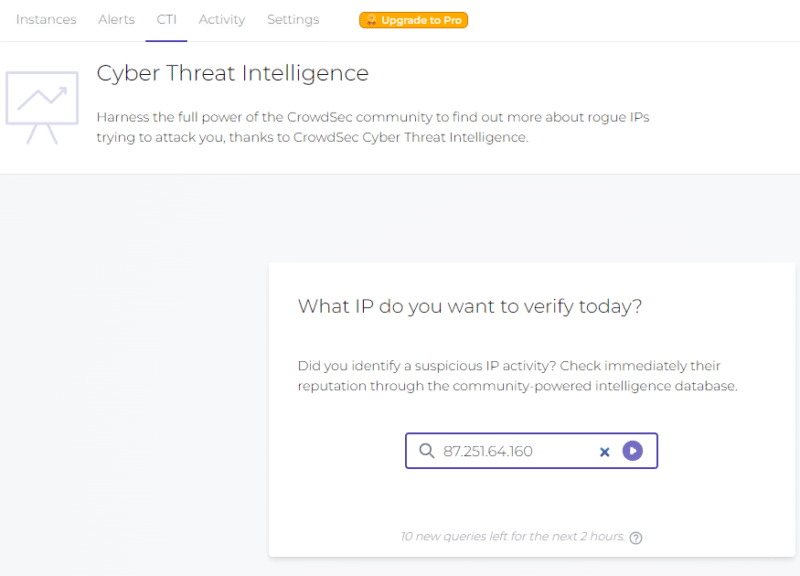Click the "What IP do you want to verify today?" heading
Screen dimensions: 800x576
pos(470,306)
